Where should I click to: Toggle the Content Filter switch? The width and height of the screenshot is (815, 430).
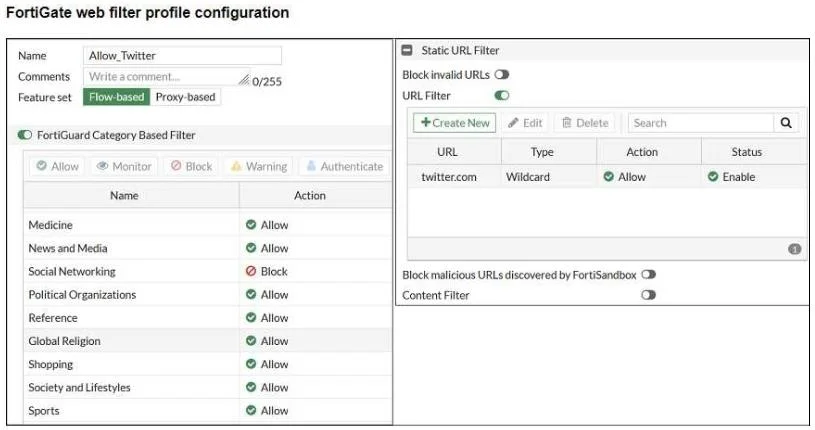tap(648, 295)
